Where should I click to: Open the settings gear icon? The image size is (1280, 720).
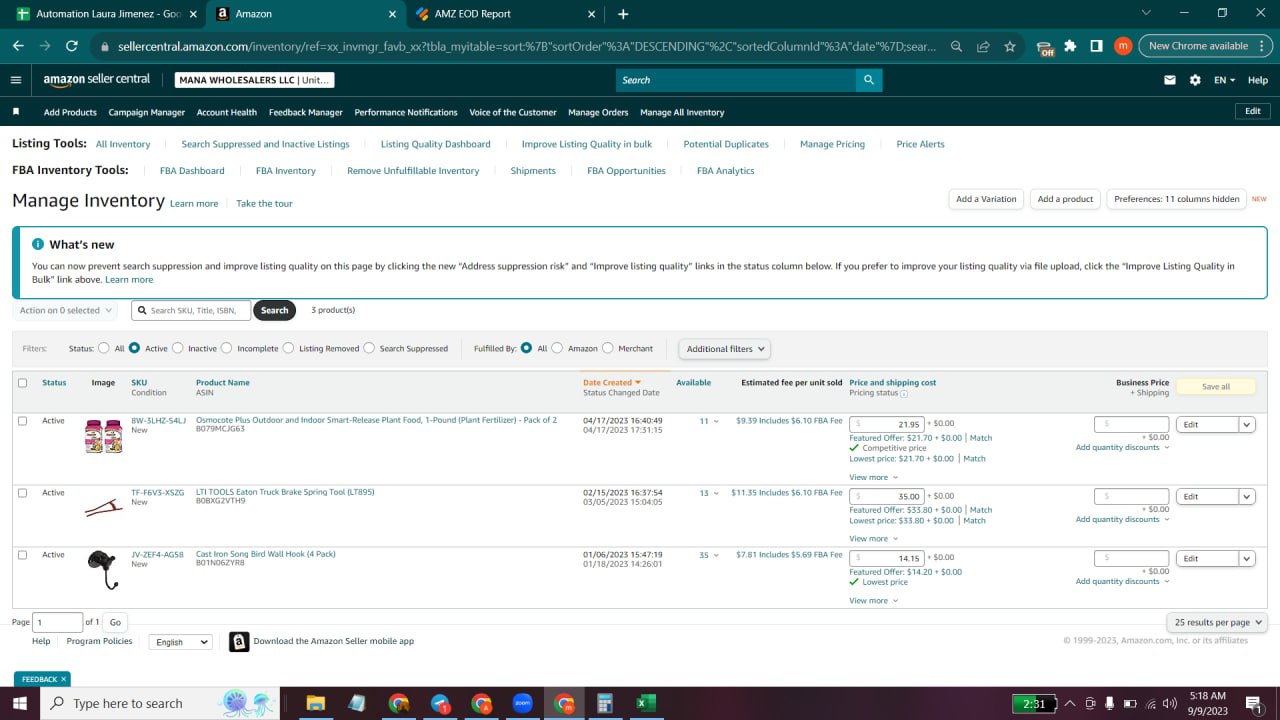click(x=1195, y=80)
